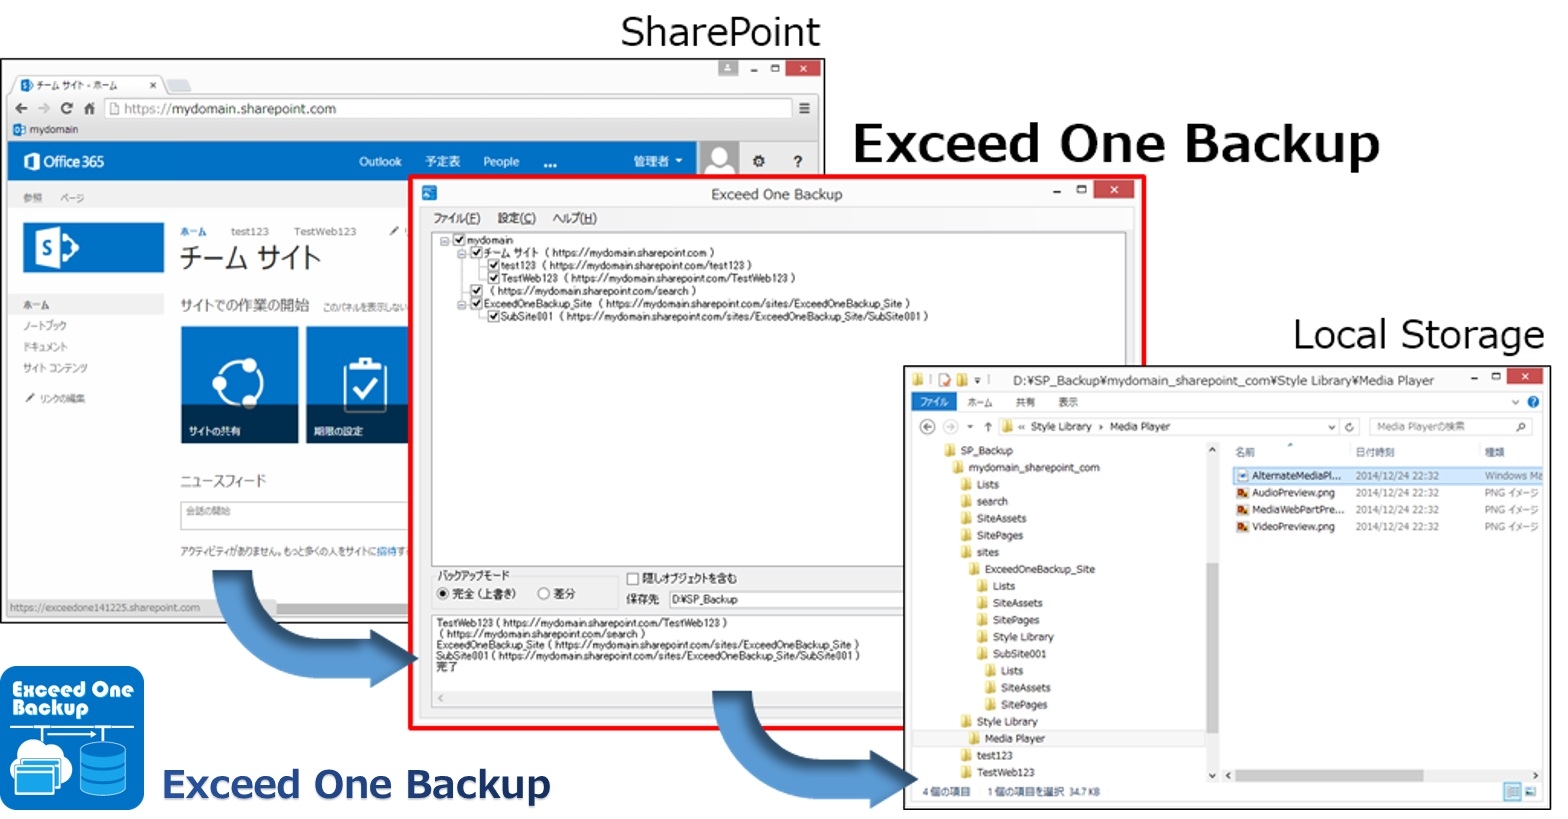Open Explorer address bar history dropdown

click(x=1331, y=427)
